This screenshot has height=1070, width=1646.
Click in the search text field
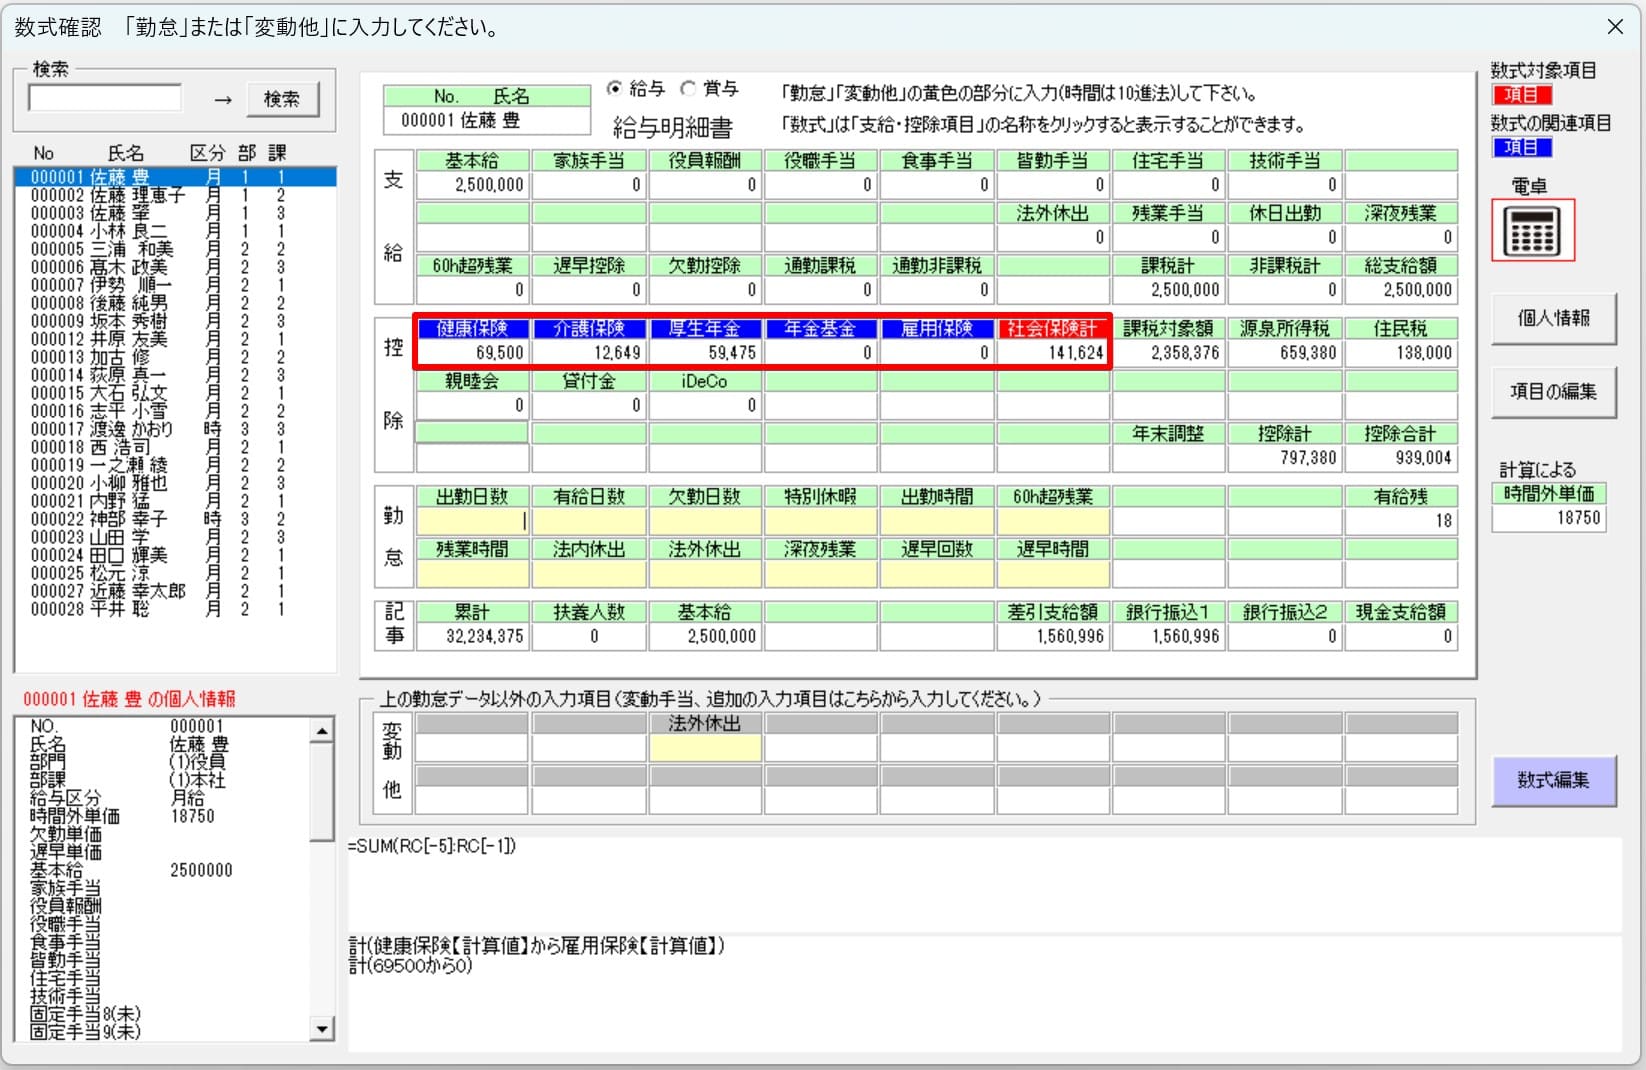(106, 99)
